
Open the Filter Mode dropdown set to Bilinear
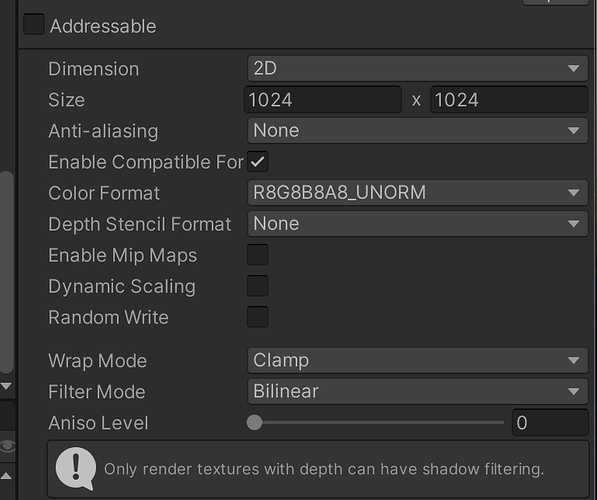tap(418, 391)
